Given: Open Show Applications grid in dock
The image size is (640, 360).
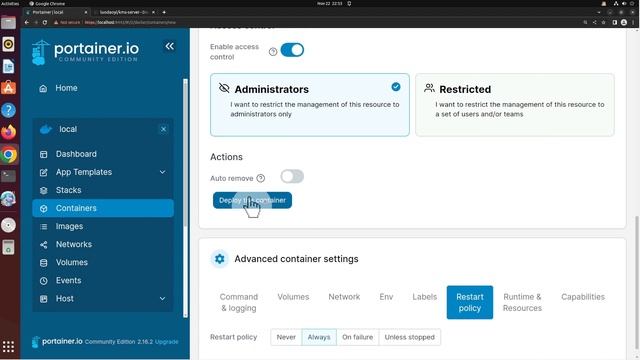Looking at the screenshot, I should (8, 347).
